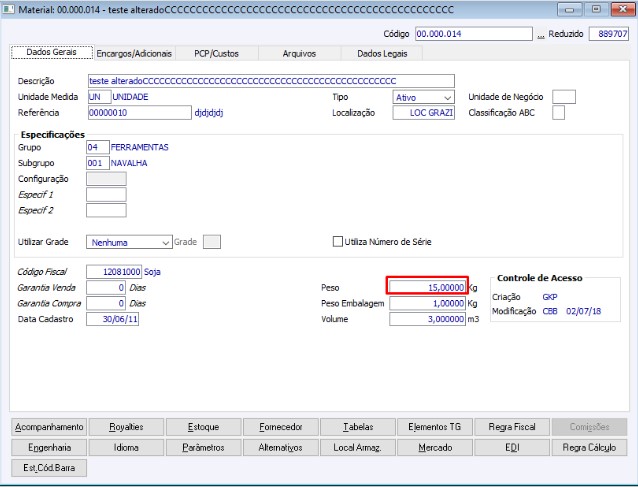Click the GKP creation user text
The height and width of the screenshot is (487, 638).
click(x=550, y=297)
